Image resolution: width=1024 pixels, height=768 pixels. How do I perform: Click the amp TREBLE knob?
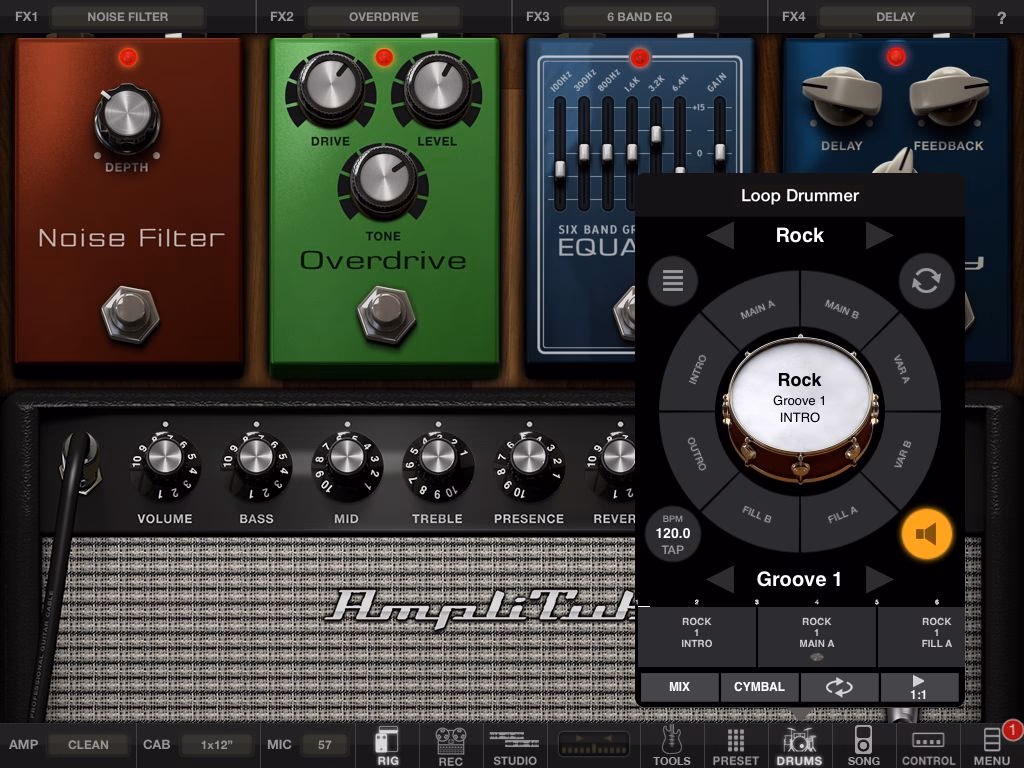438,456
